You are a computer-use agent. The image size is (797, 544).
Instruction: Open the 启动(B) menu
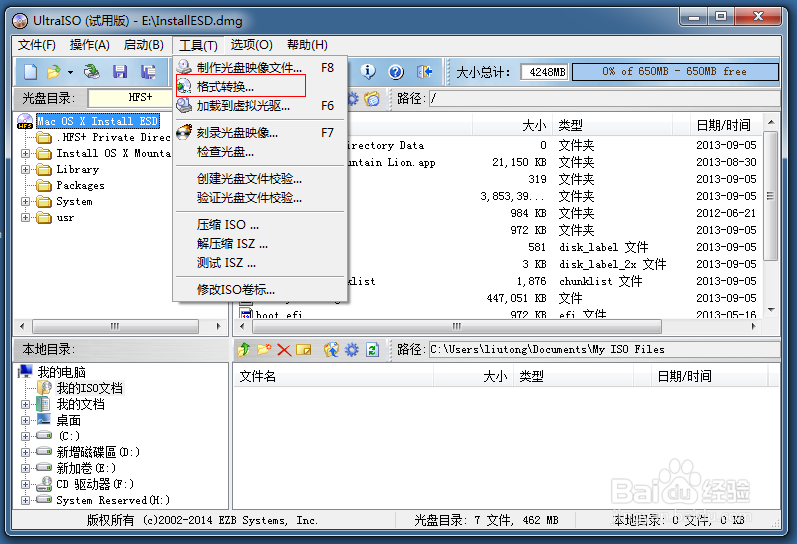143,45
